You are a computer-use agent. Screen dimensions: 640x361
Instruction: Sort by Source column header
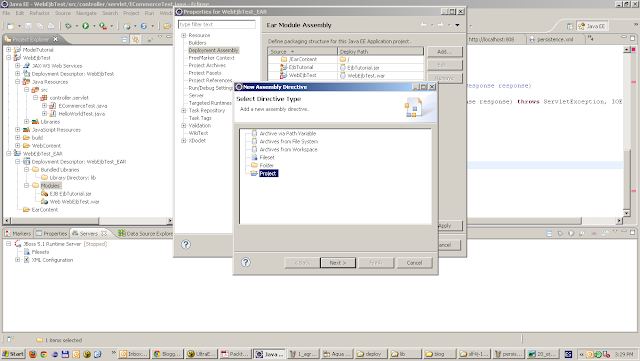coord(303,52)
